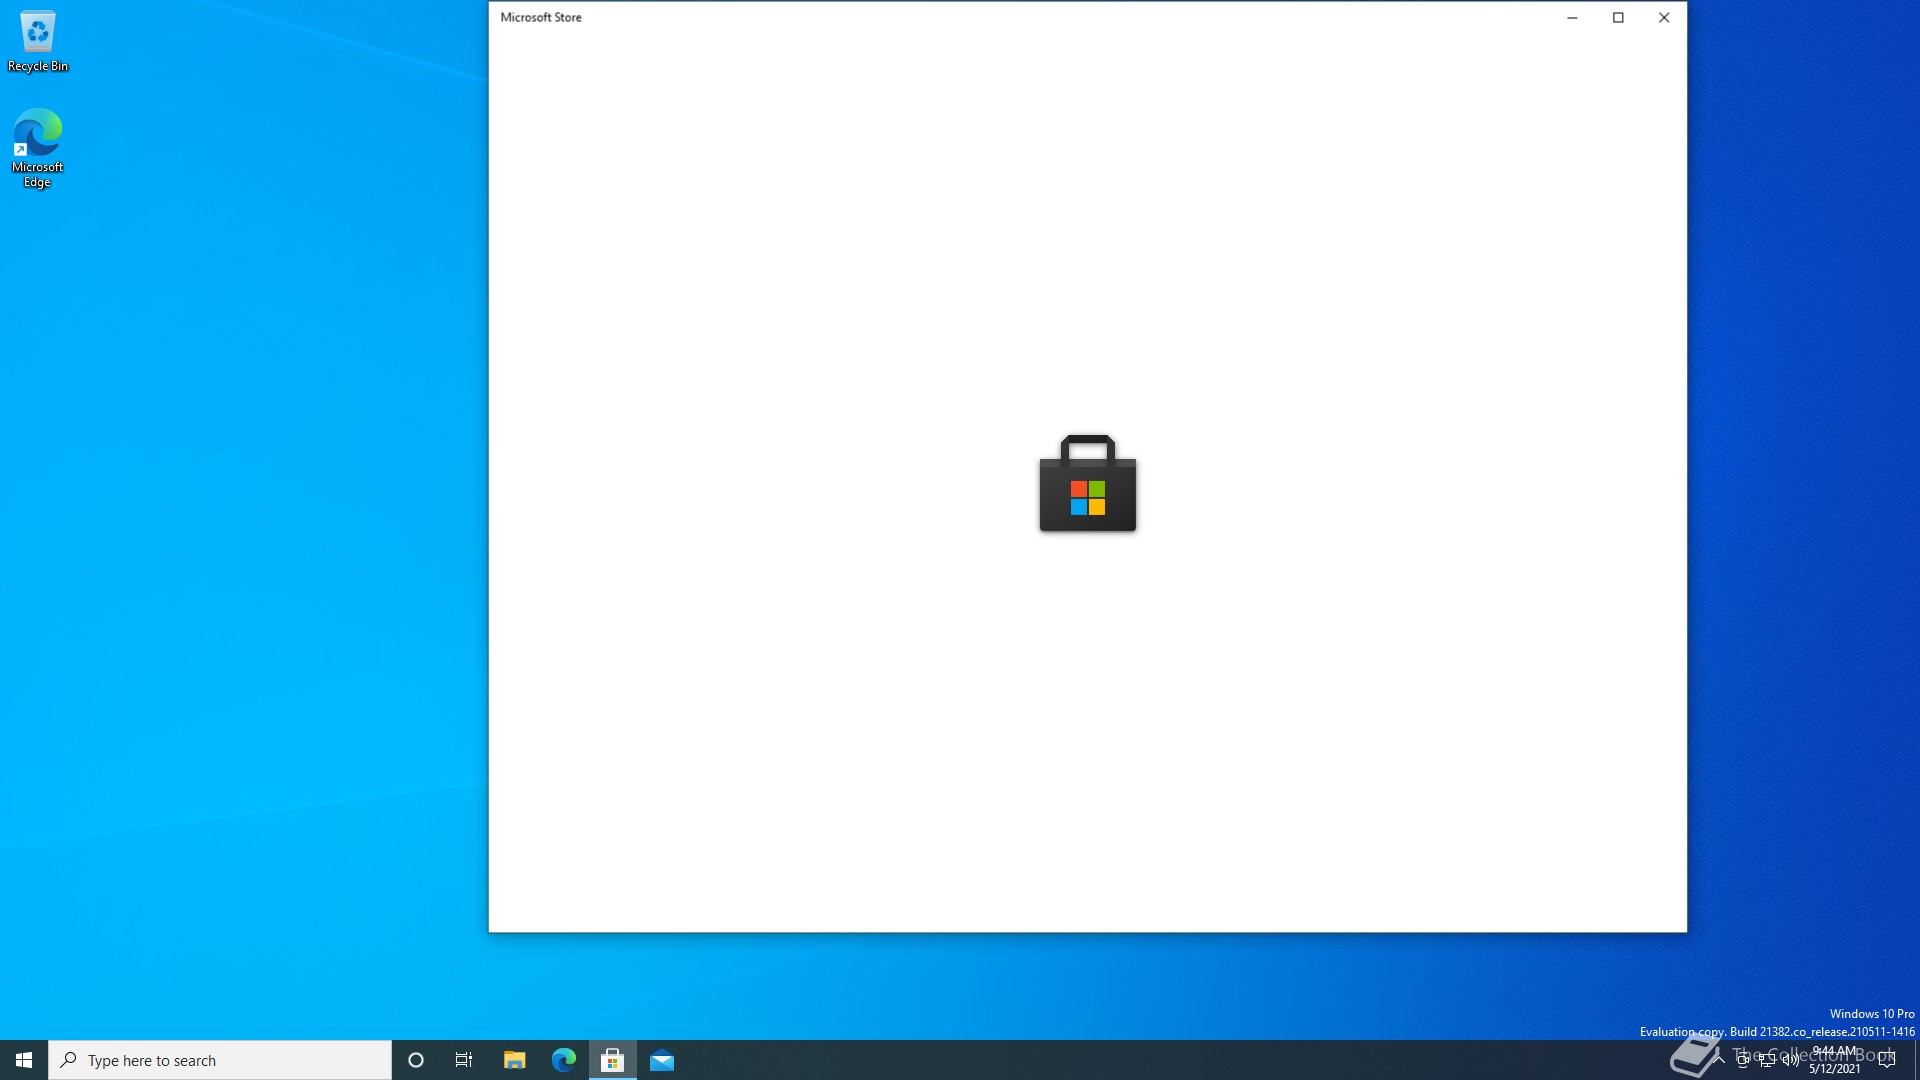Click the Microsoft Store taskbar button

click(x=612, y=1060)
